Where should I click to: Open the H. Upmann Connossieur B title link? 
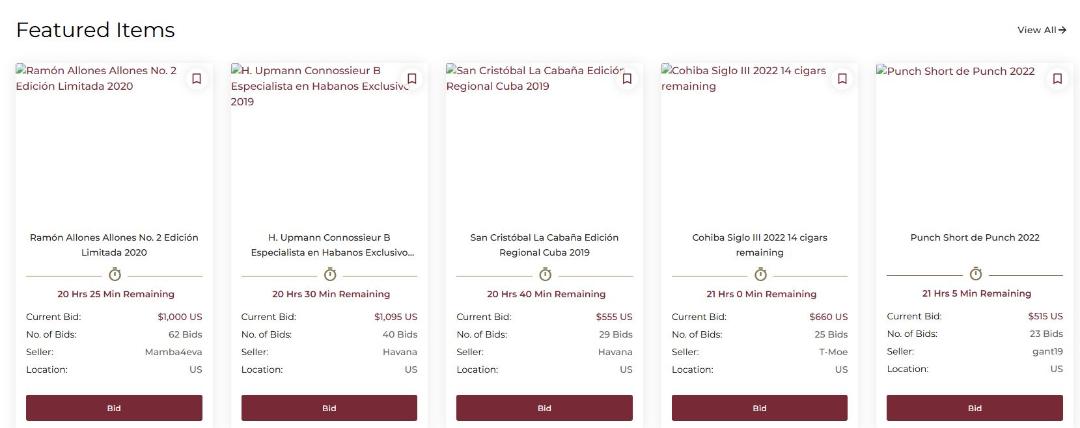tap(329, 245)
